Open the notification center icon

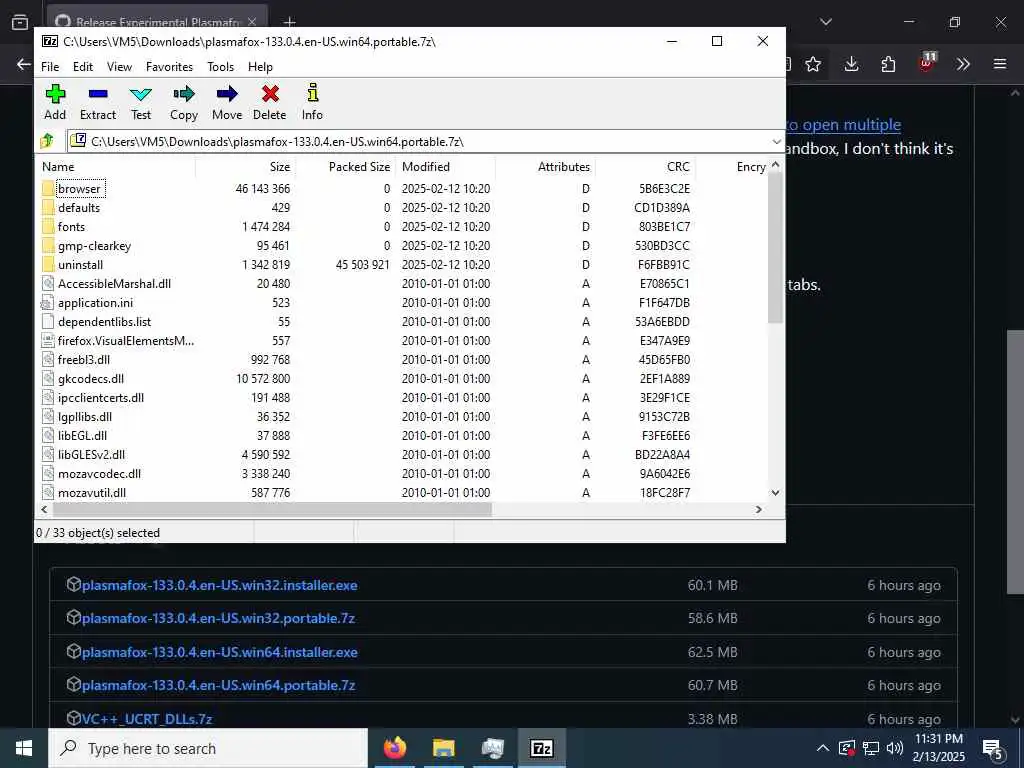[993, 748]
